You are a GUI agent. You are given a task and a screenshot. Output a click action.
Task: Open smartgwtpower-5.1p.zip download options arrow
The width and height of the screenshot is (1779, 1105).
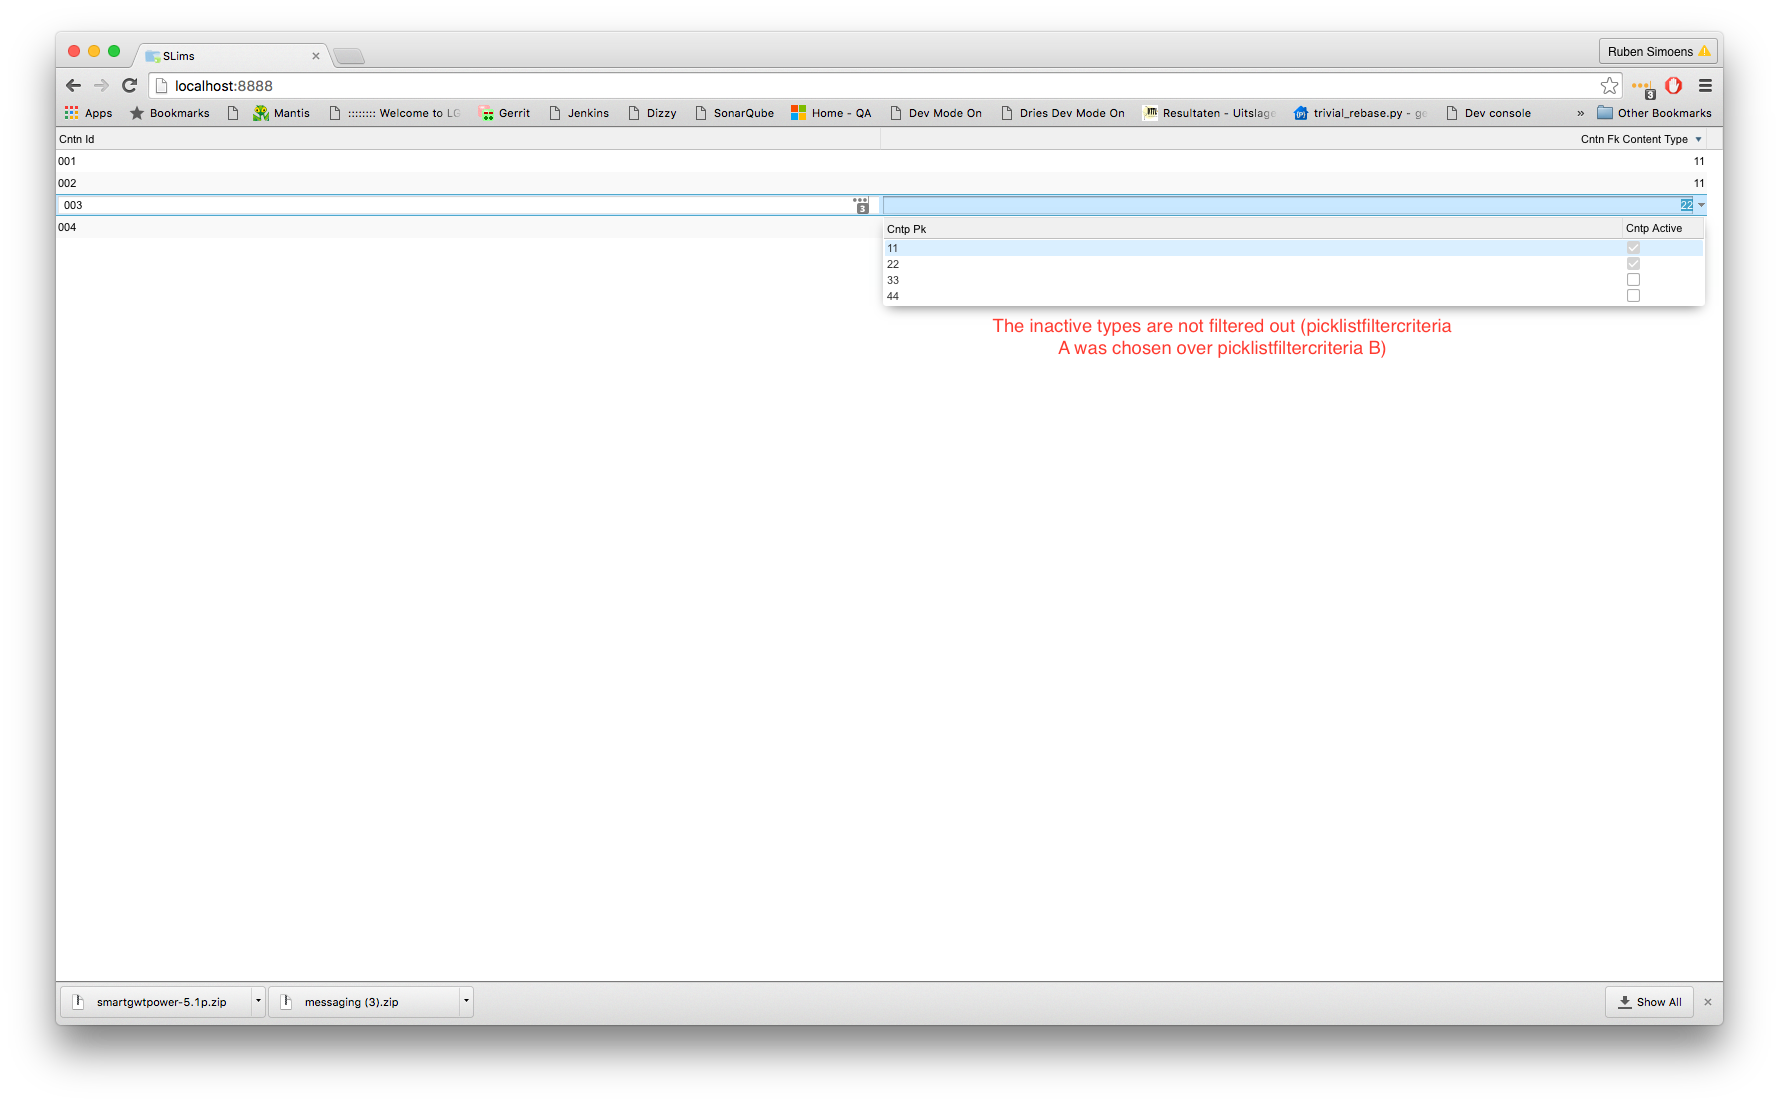258,1001
